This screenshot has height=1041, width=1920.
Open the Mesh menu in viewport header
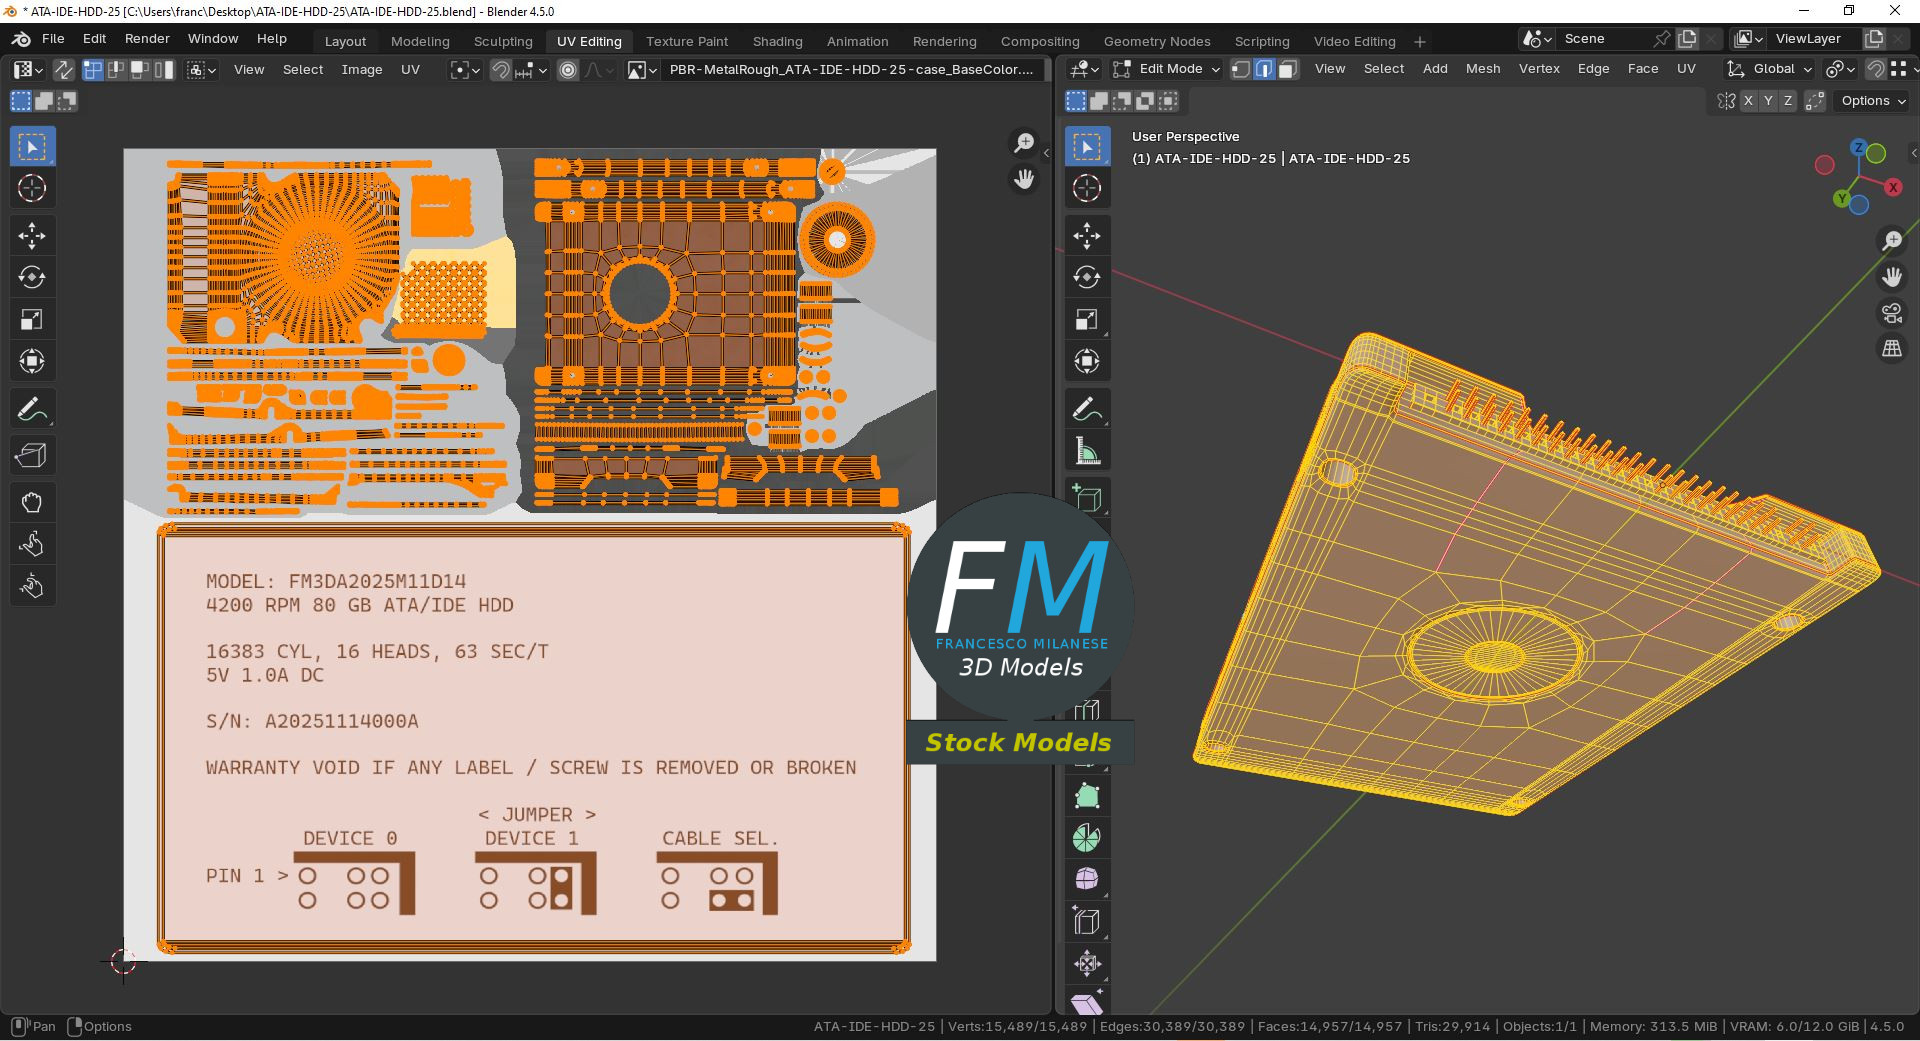point(1482,69)
